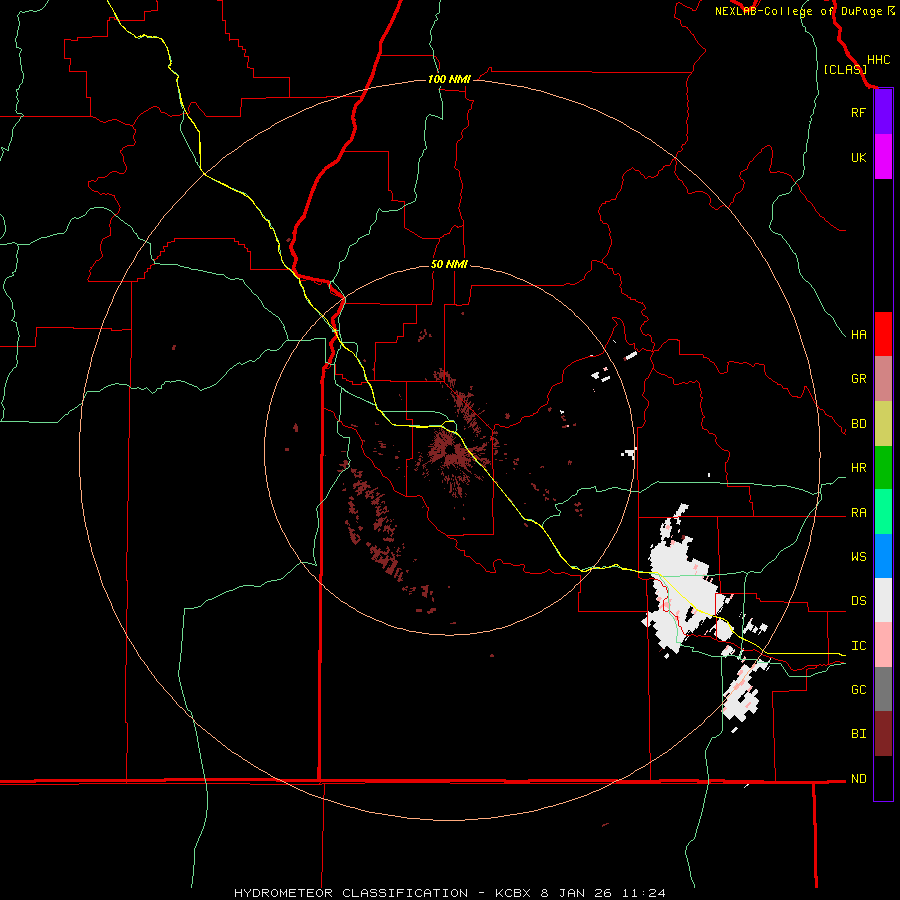Click the UK magenta legend swatch
The height and width of the screenshot is (900, 900).
tap(883, 157)
